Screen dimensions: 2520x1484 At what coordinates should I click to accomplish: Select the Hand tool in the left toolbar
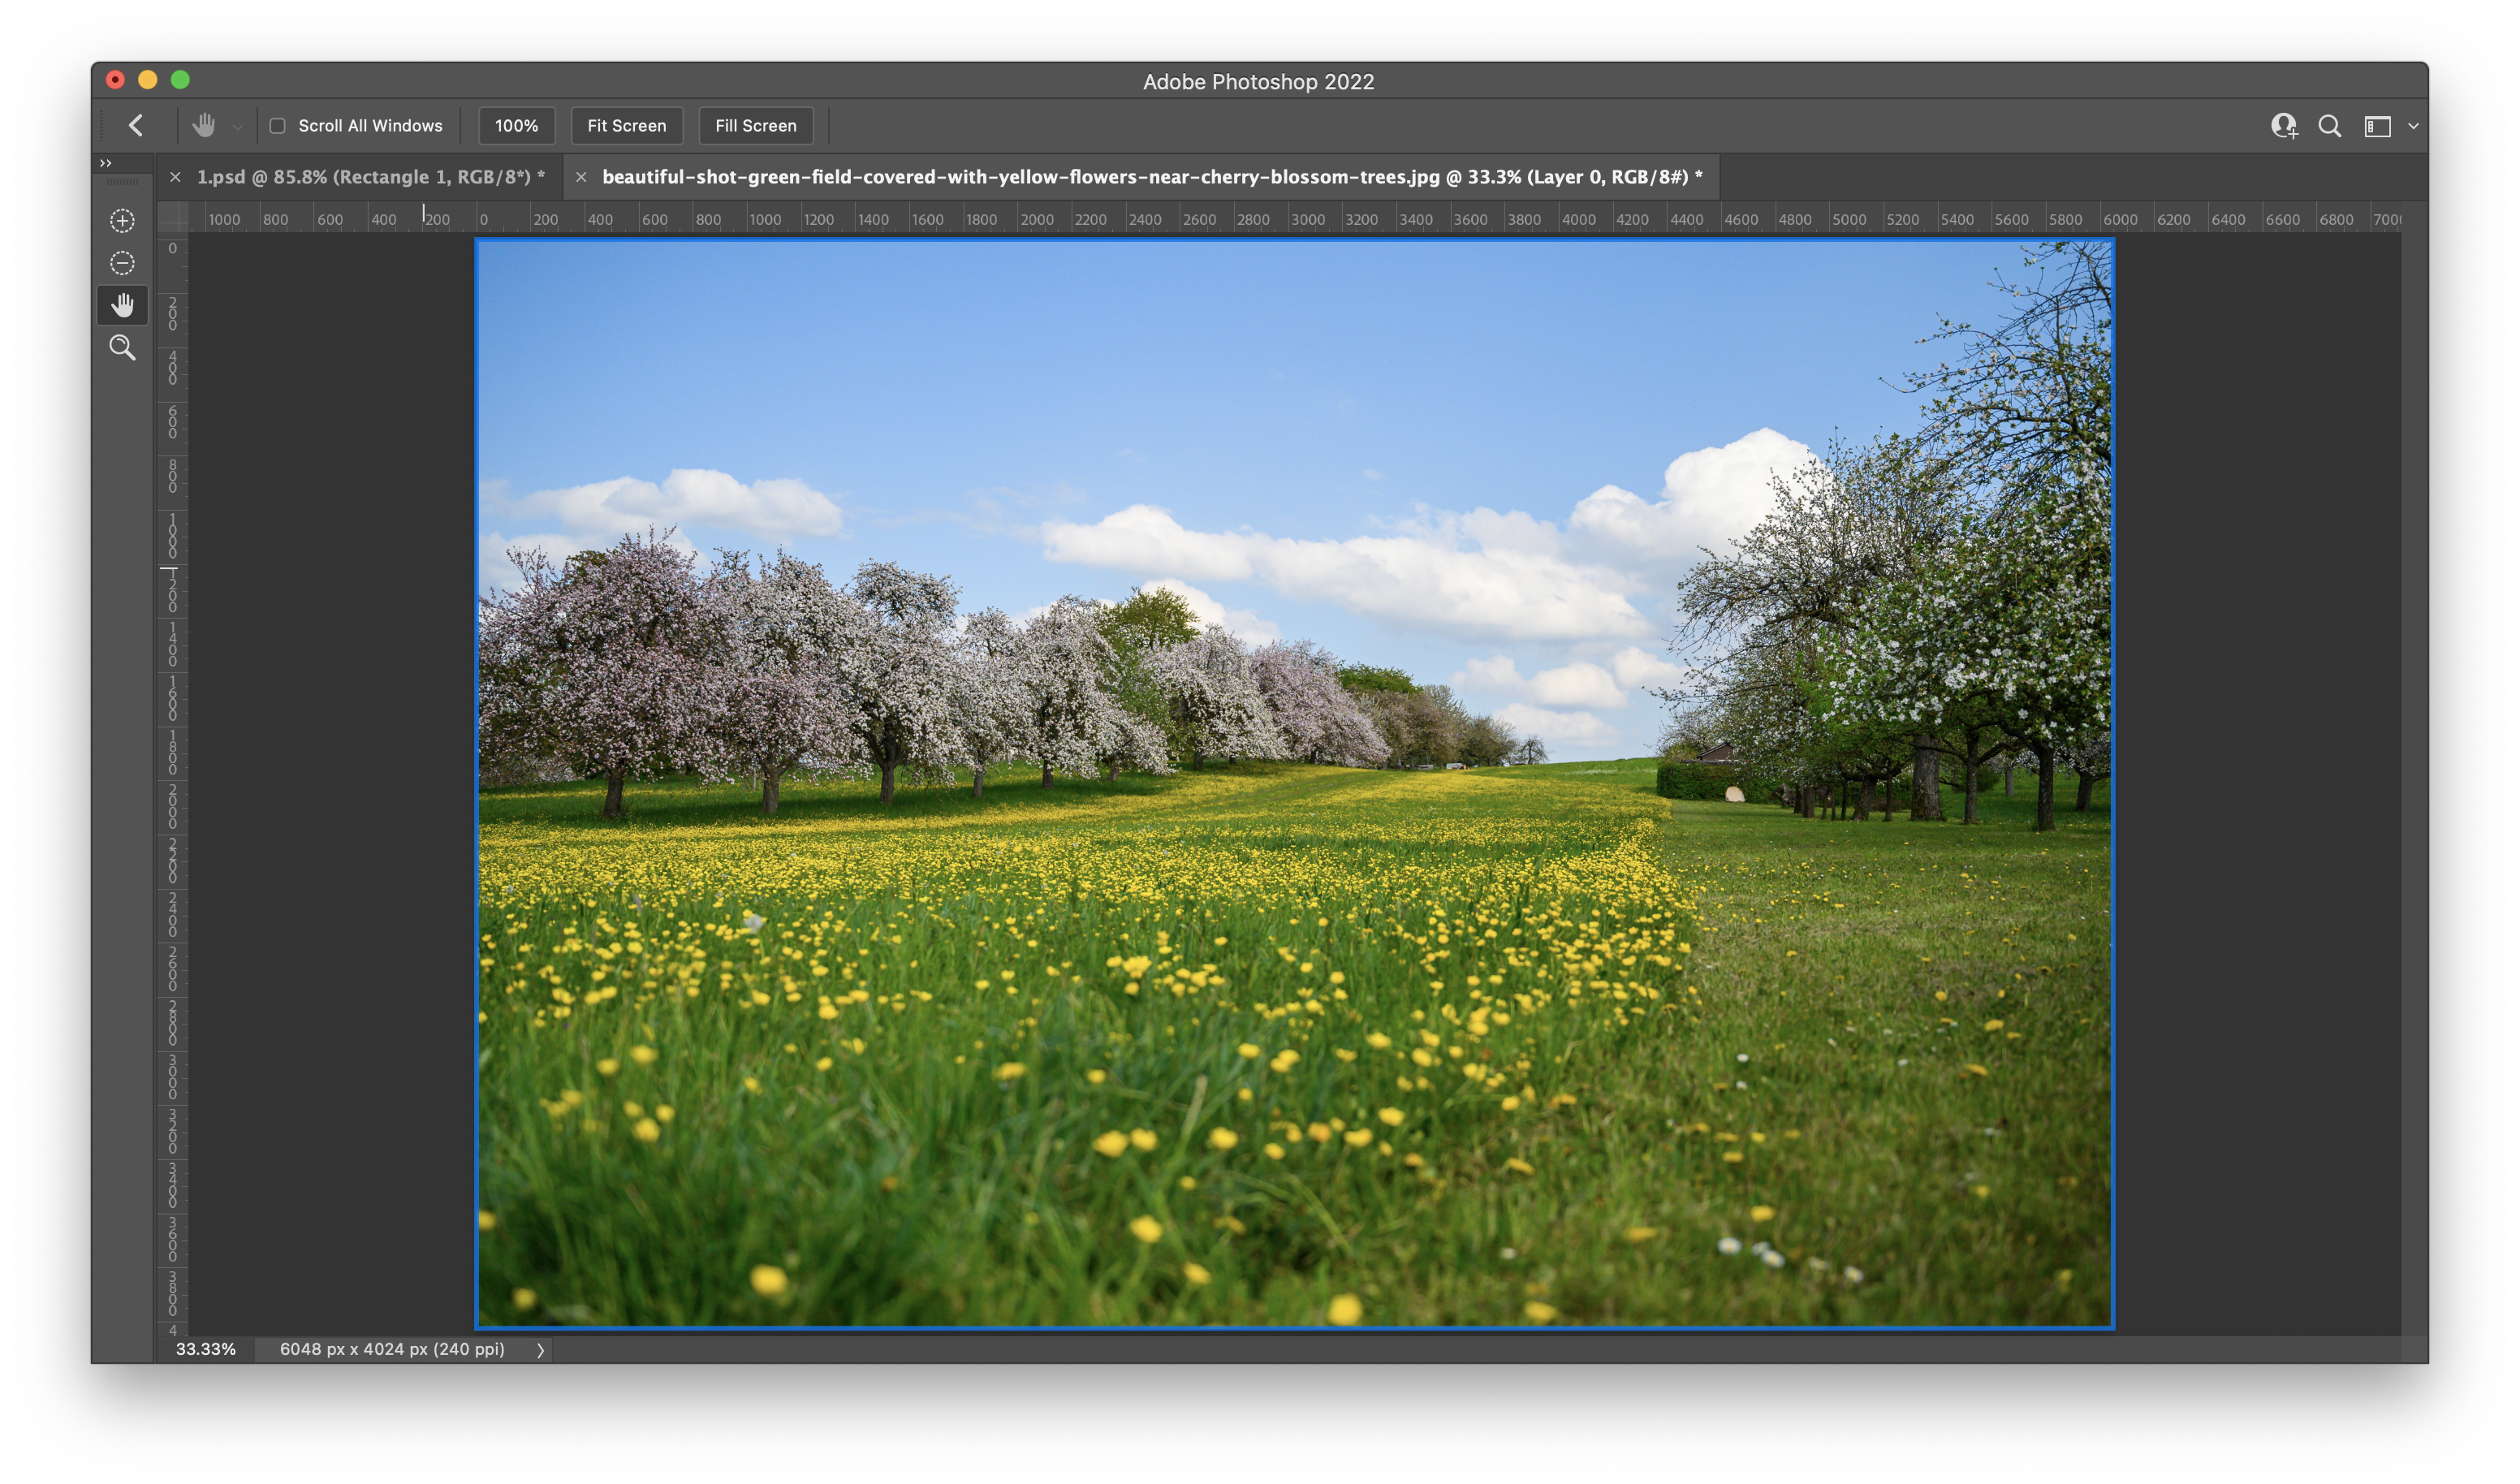click(122, 306)
